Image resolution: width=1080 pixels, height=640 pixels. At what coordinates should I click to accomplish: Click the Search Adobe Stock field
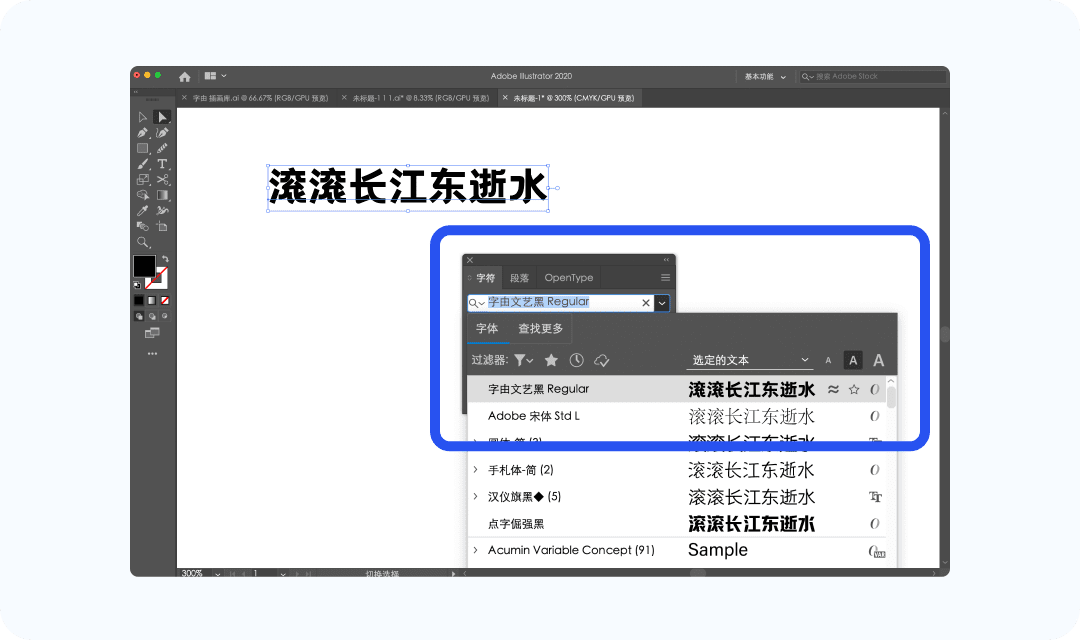click(x=873, y=76)
